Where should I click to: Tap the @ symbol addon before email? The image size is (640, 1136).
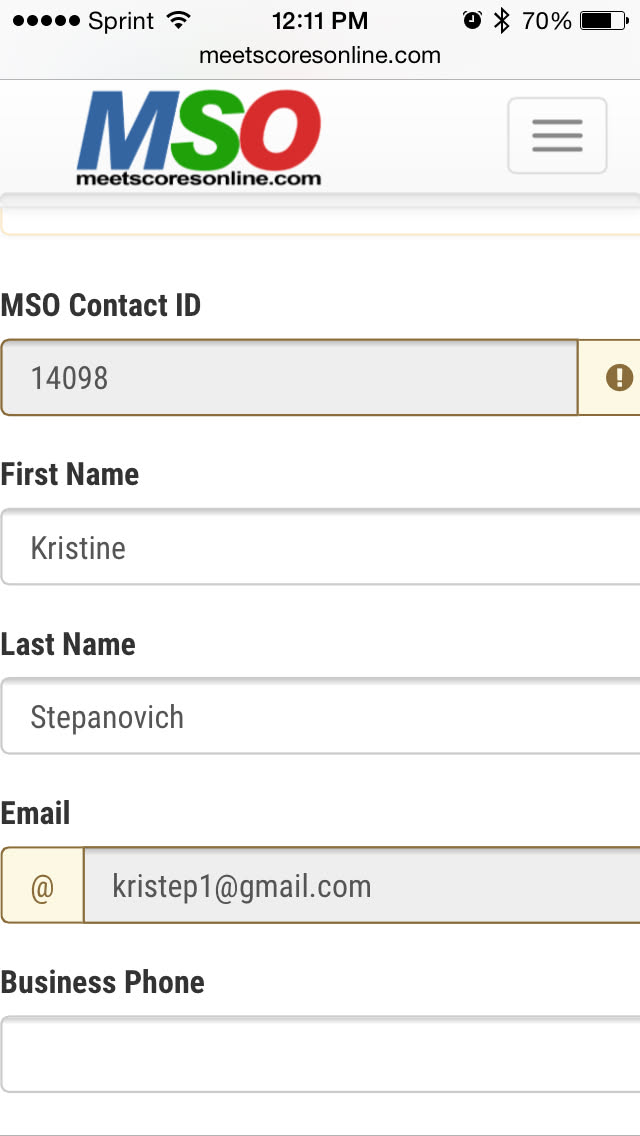(x=42, y=886)
